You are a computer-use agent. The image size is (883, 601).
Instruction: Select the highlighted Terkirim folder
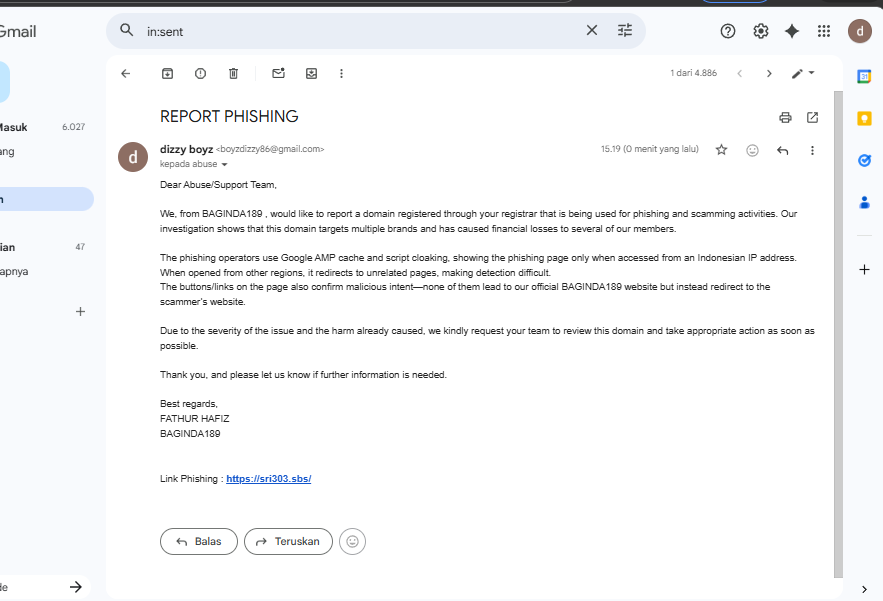pos(45,199)
